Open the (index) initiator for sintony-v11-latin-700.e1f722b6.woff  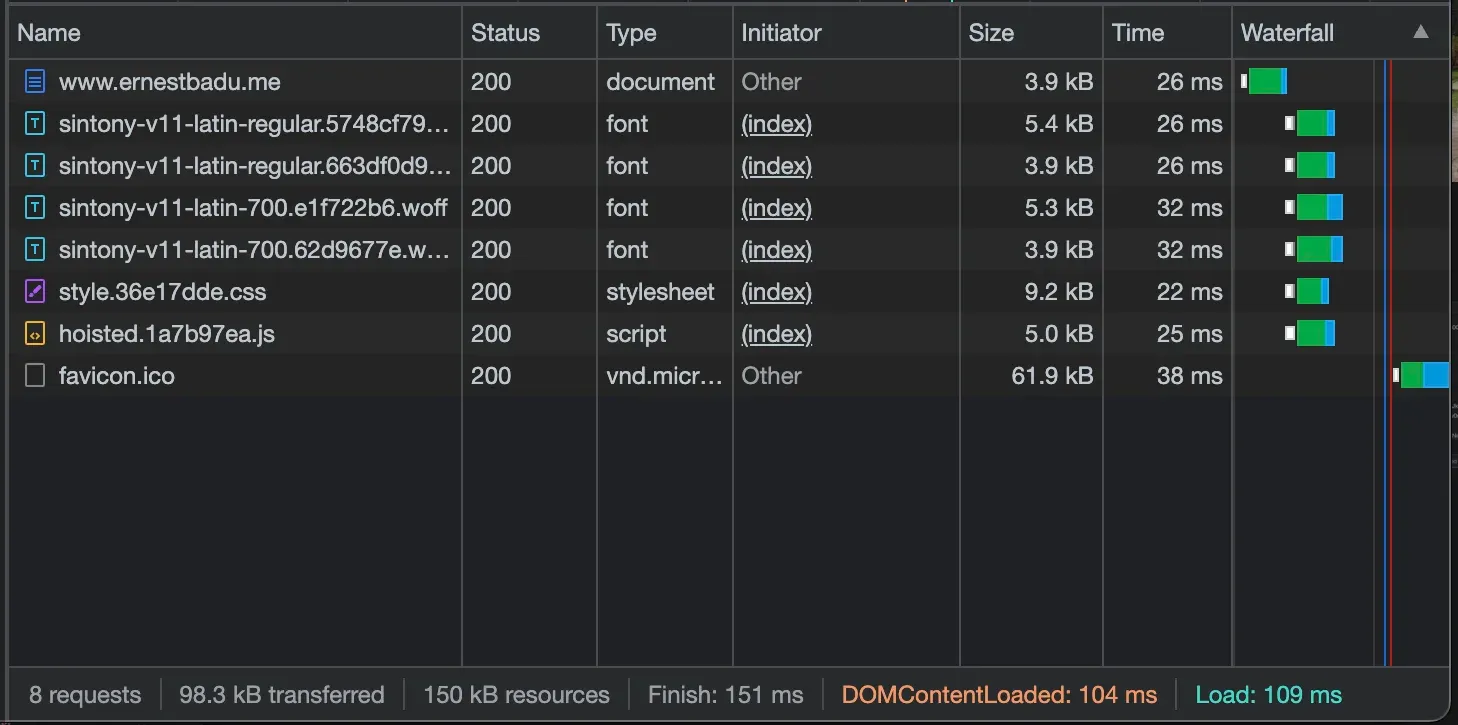pyautogui.click(x=776, y=207)
